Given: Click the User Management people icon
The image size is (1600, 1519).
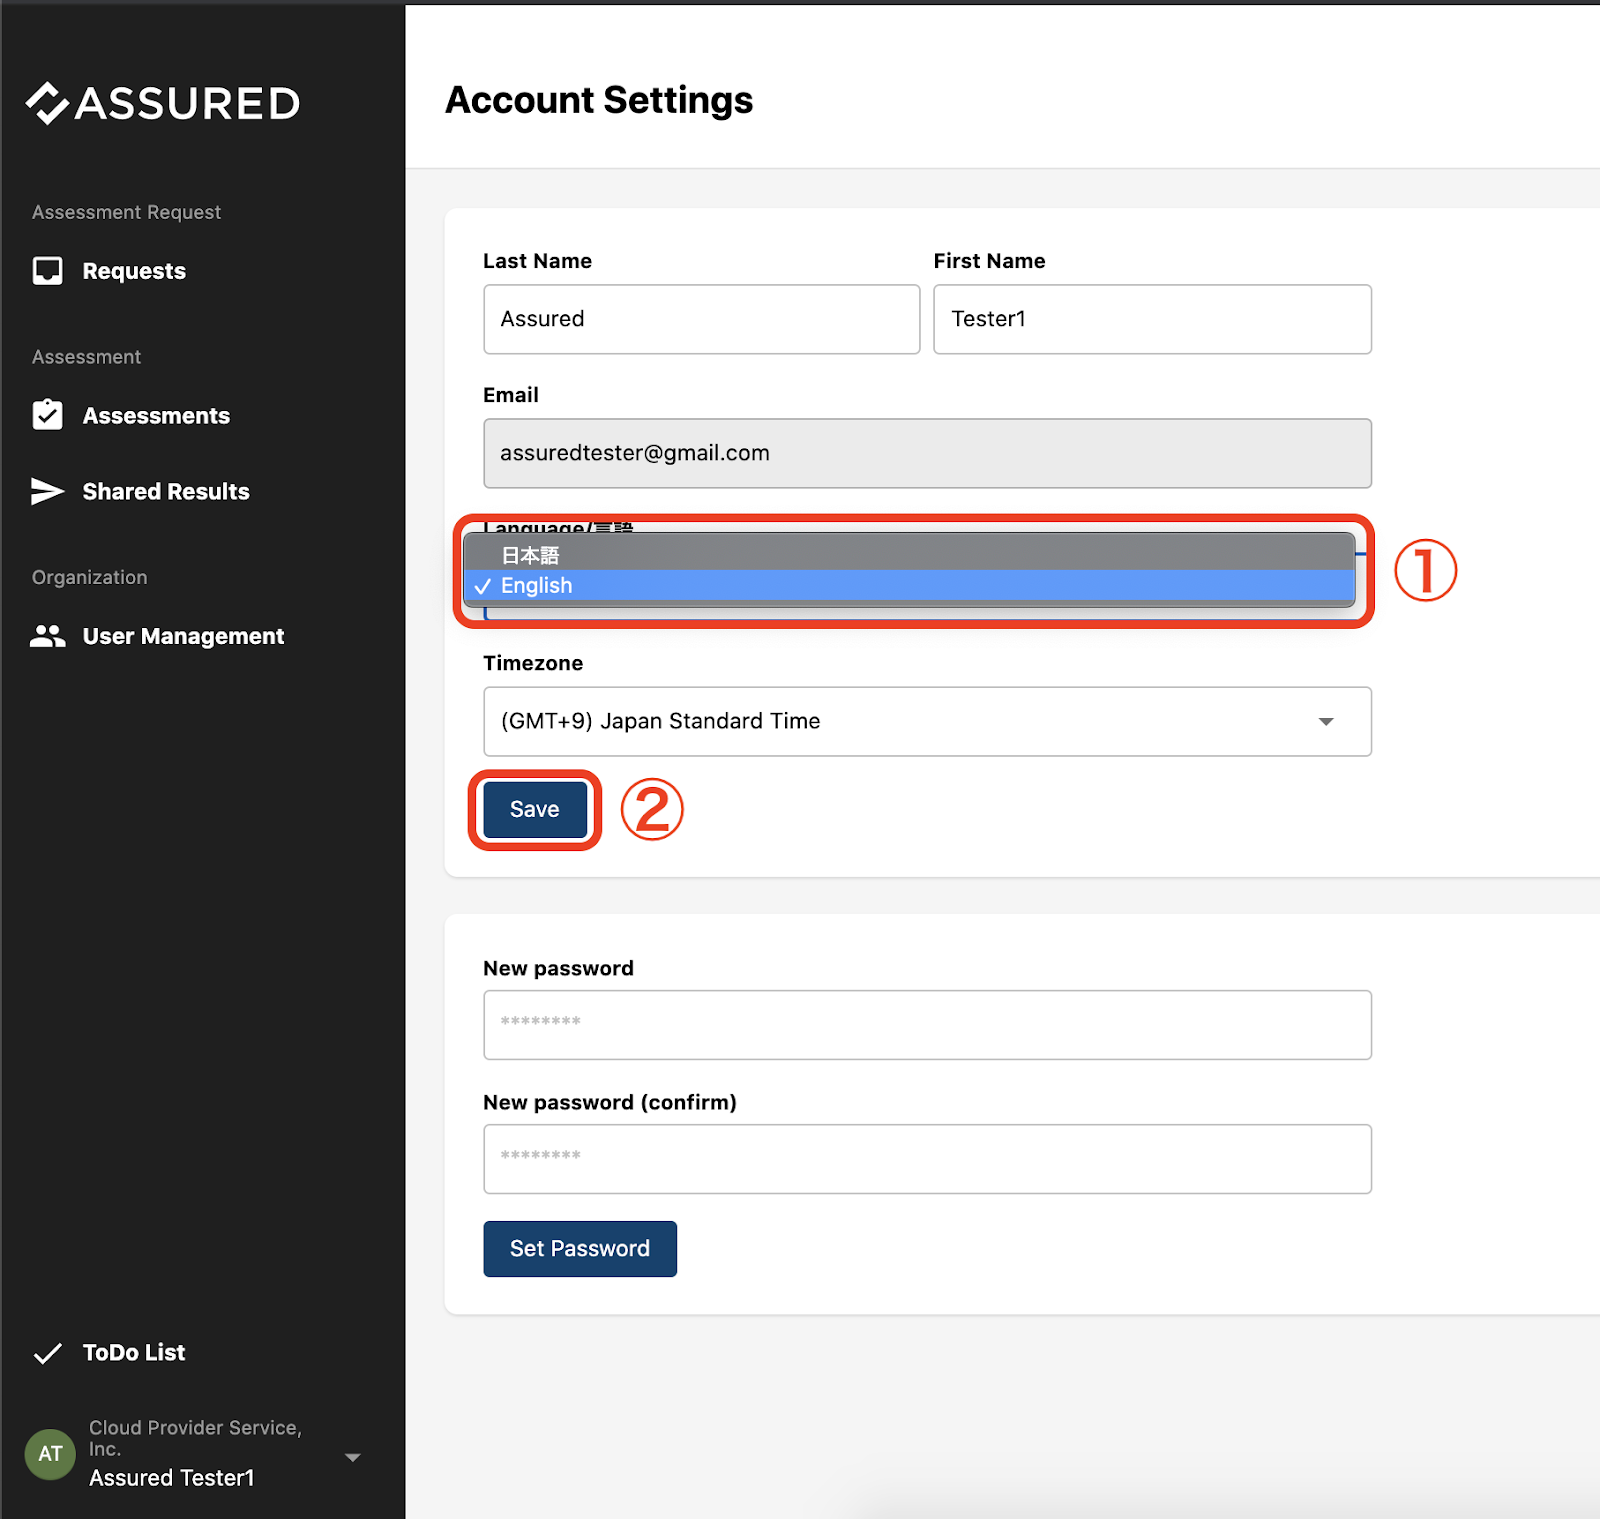Looking at the screenshot, I should coord(47,636).
